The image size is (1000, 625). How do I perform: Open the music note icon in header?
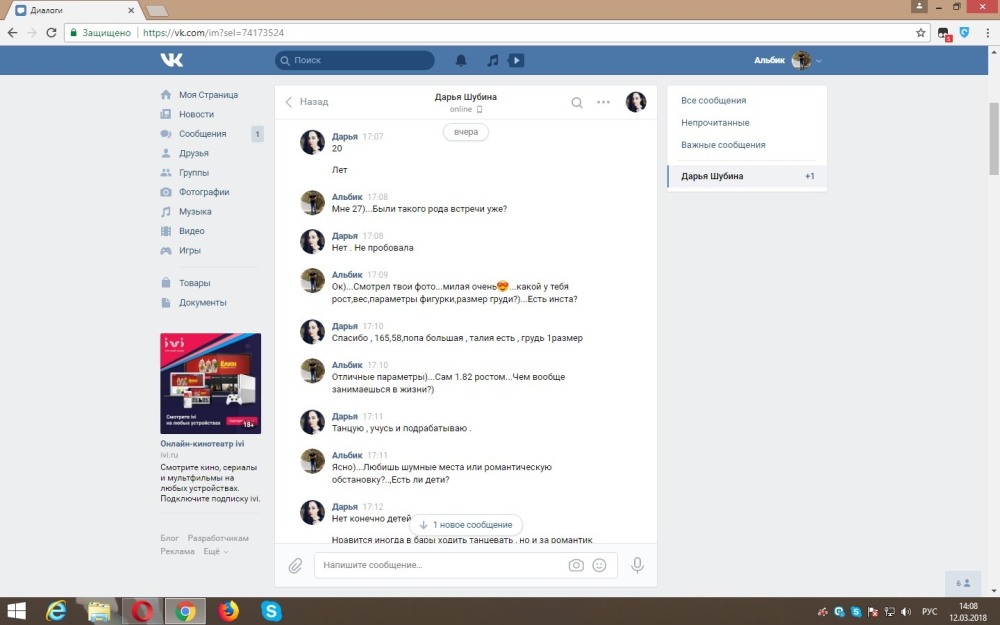tap(492, 60)
